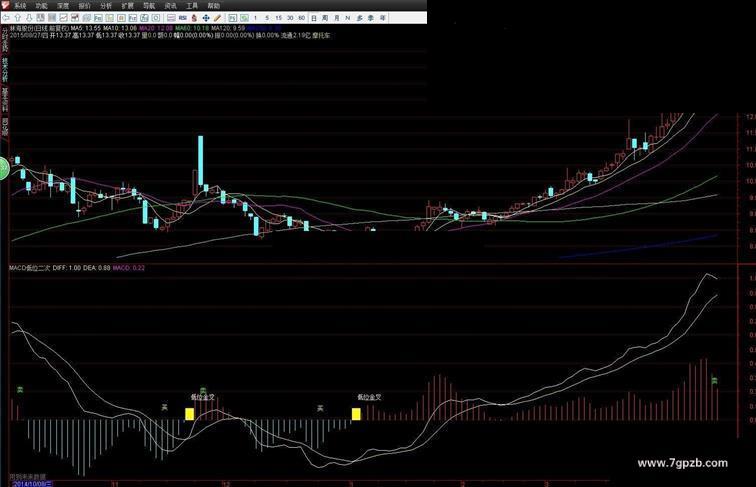The height and width of the screenshot is (487, 756).
Task: Click the back arrow toolbar icon
Action: (6, 18)
